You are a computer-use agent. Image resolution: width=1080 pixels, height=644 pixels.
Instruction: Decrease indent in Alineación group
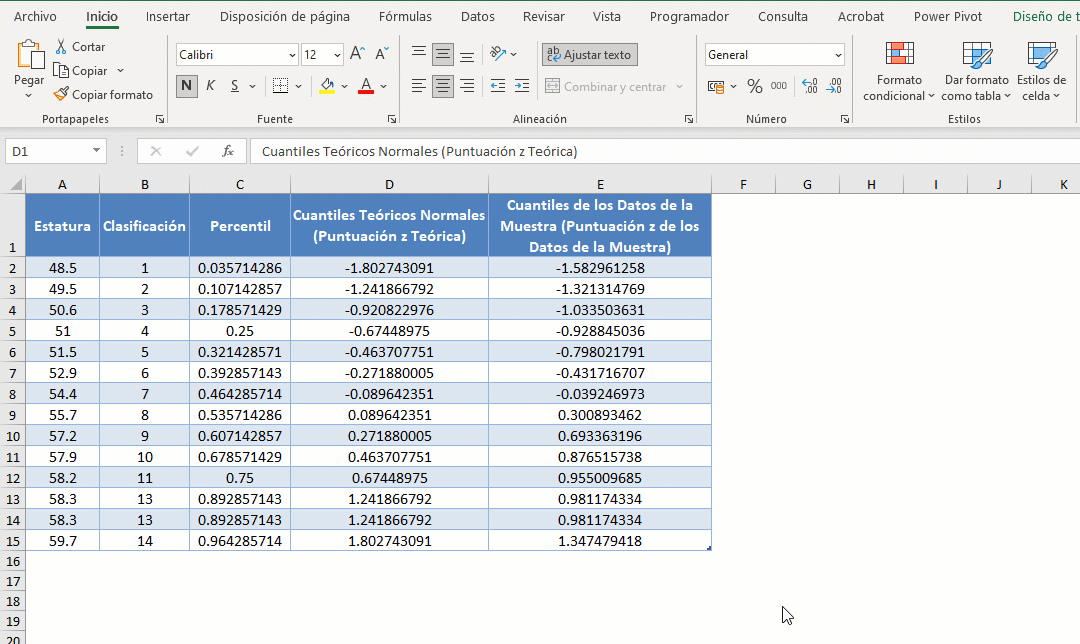pyautogui.click(x=497, y=86)
